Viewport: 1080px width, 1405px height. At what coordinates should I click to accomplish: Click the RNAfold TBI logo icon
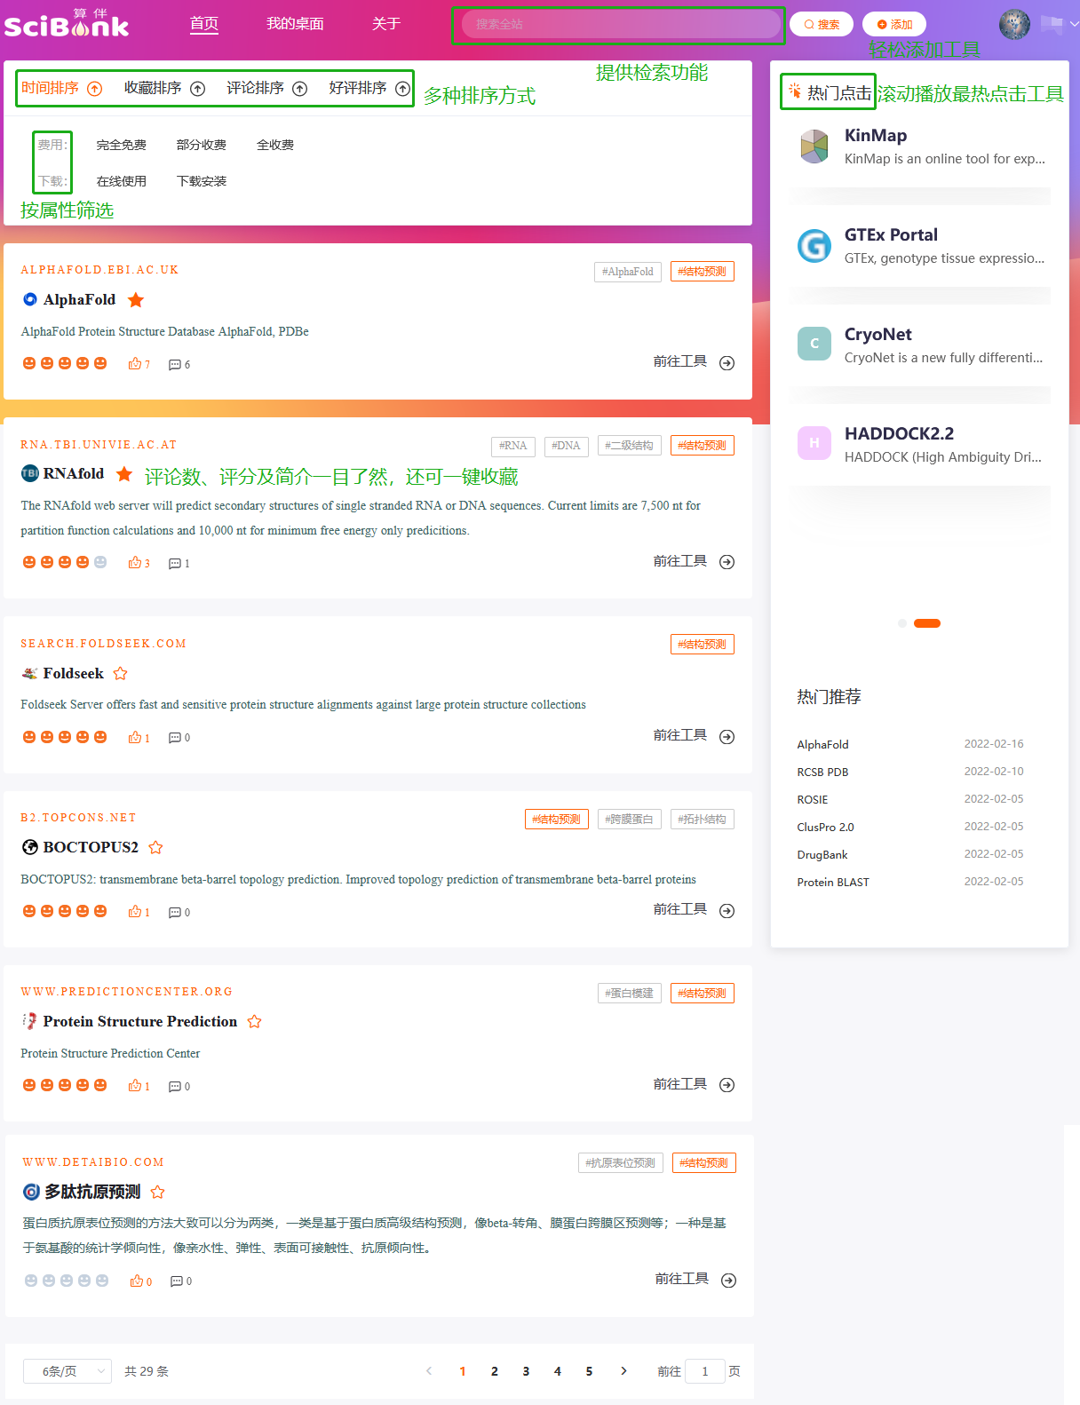point(30,473)
